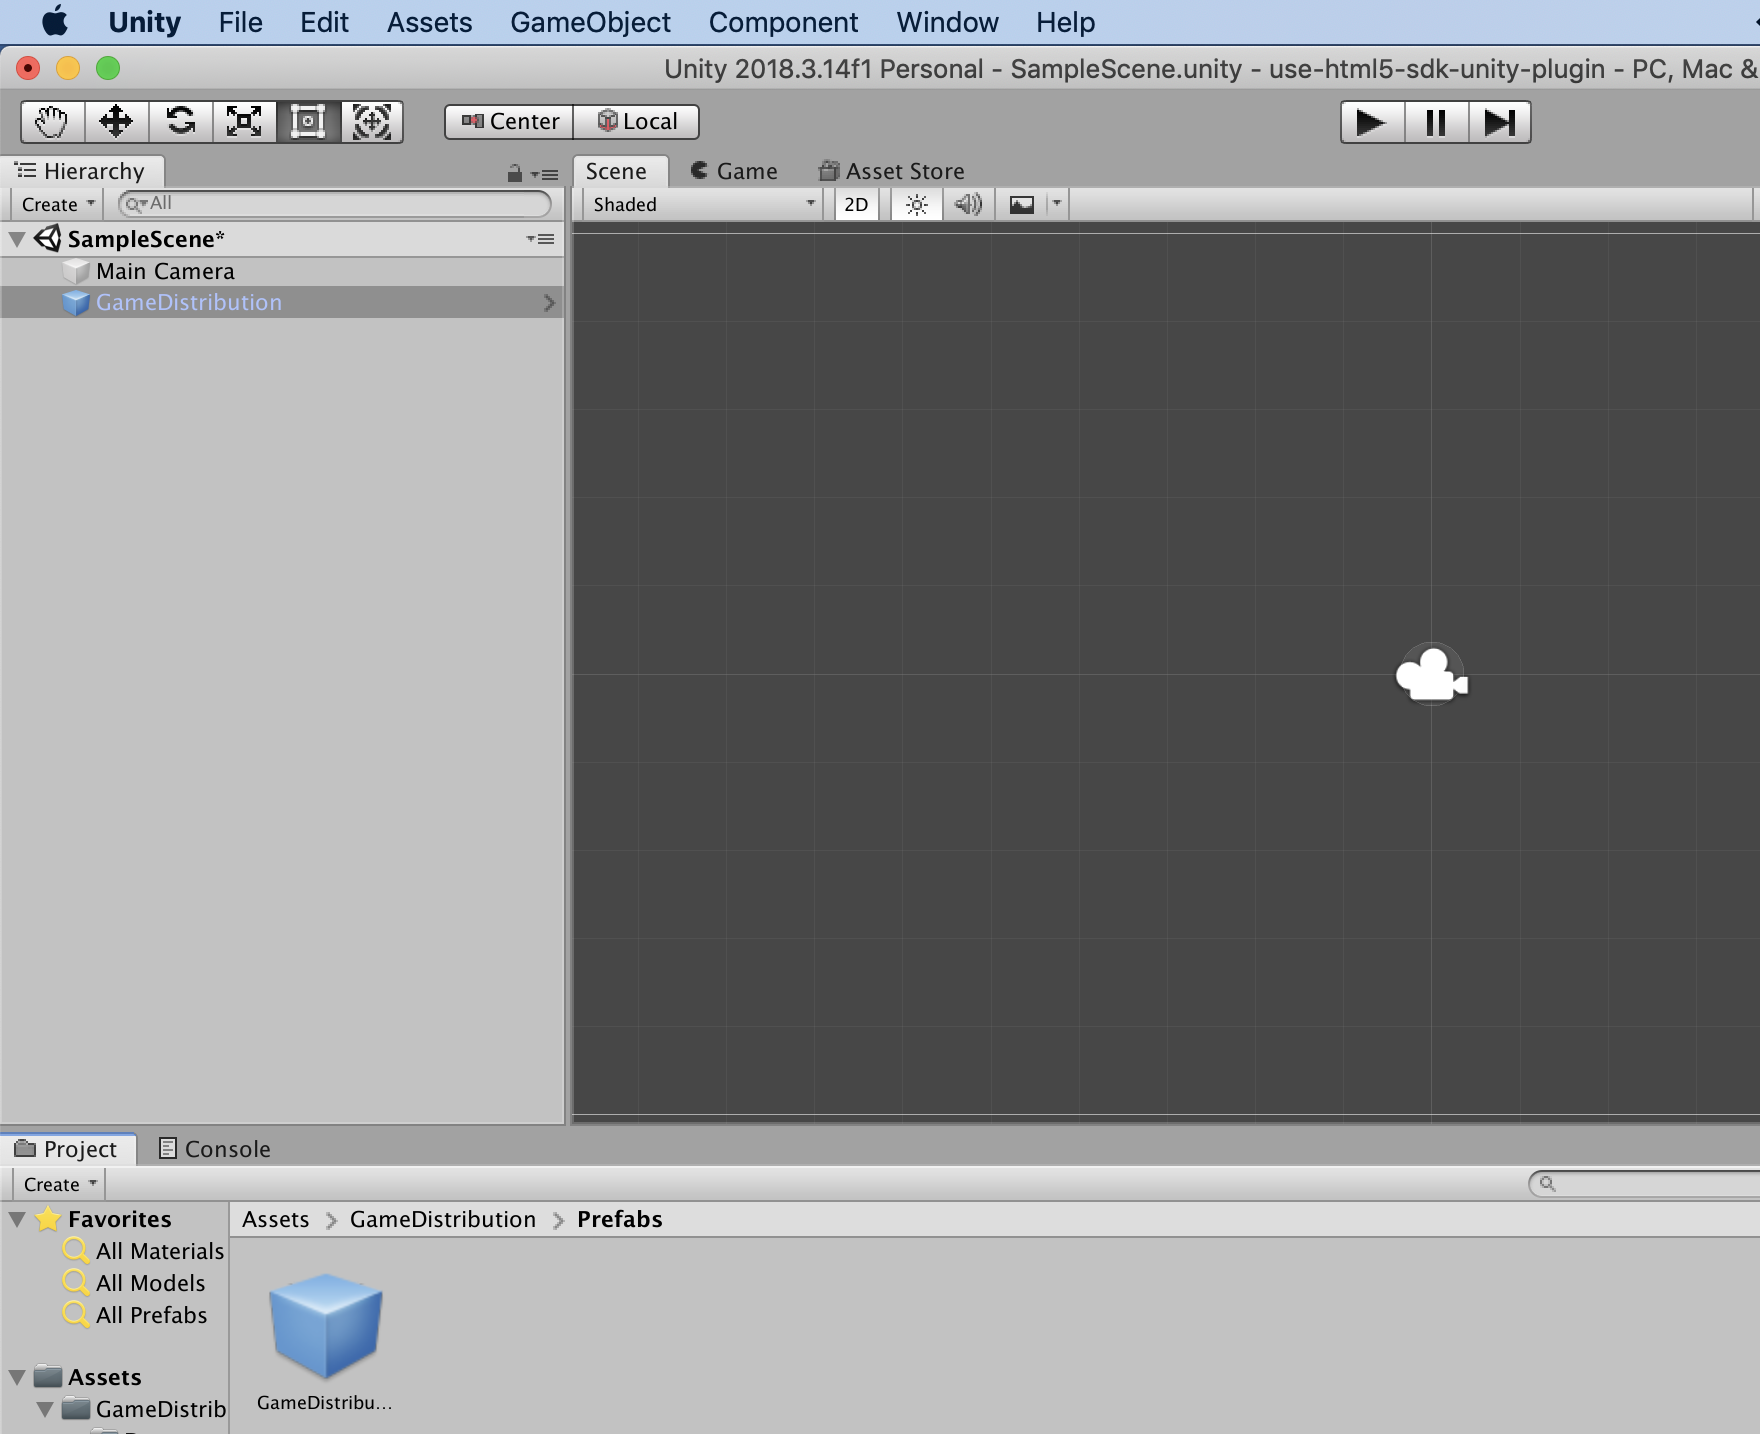Toggle scene audio
The image size is (1760, 1434).
click(968, 205)
